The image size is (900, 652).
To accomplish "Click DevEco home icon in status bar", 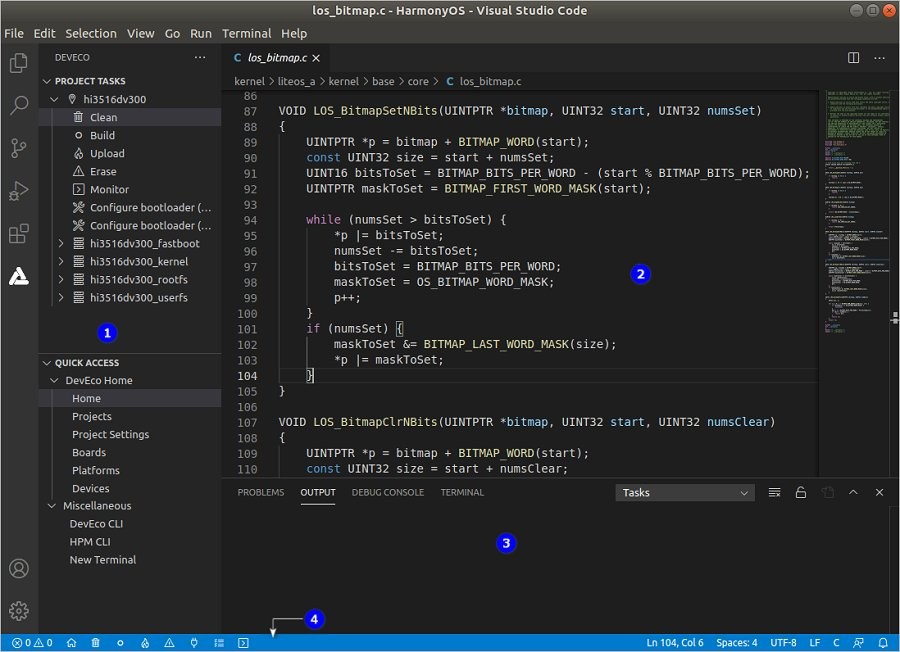I will click(71, 643).
